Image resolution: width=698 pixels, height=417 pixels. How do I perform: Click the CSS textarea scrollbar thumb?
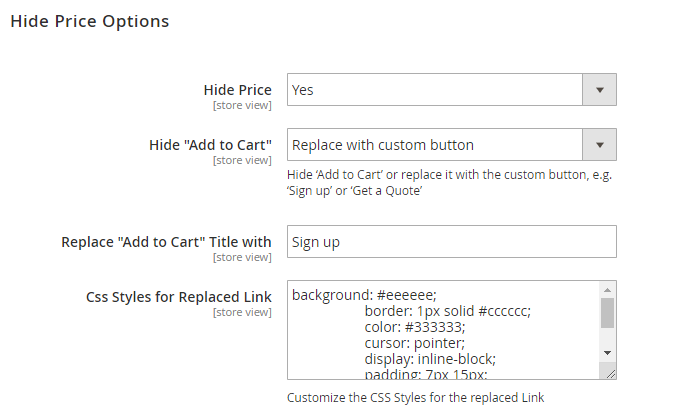[x=607, y=313]
